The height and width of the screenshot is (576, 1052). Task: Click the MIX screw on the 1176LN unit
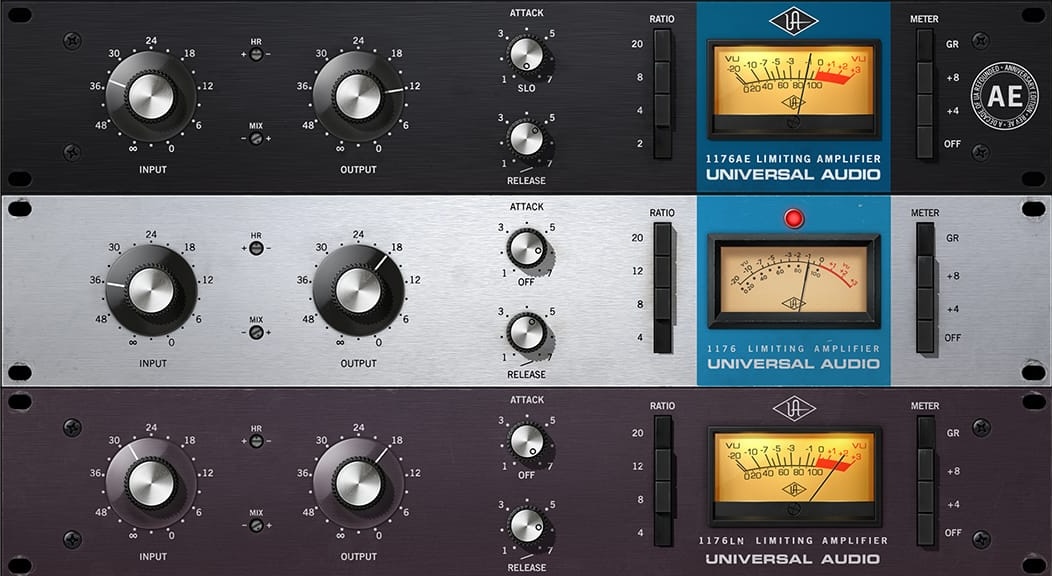256,525
